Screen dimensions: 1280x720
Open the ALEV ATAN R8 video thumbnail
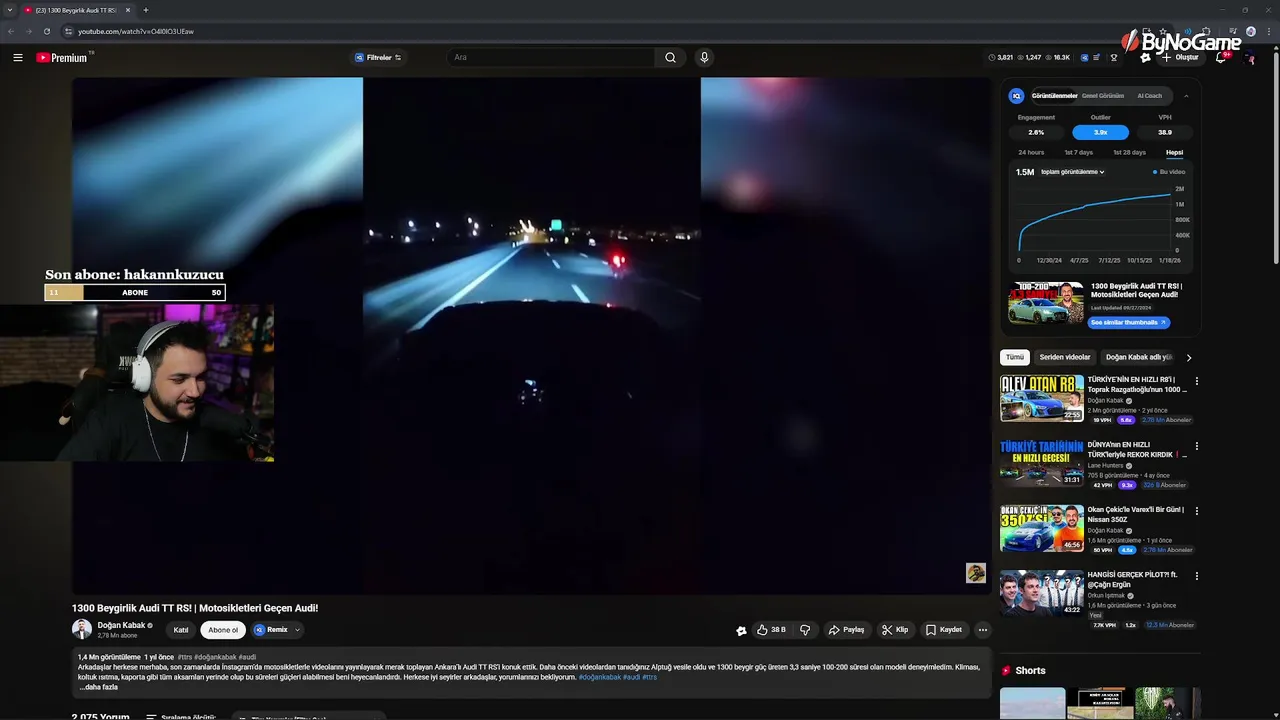(1042, 398)
